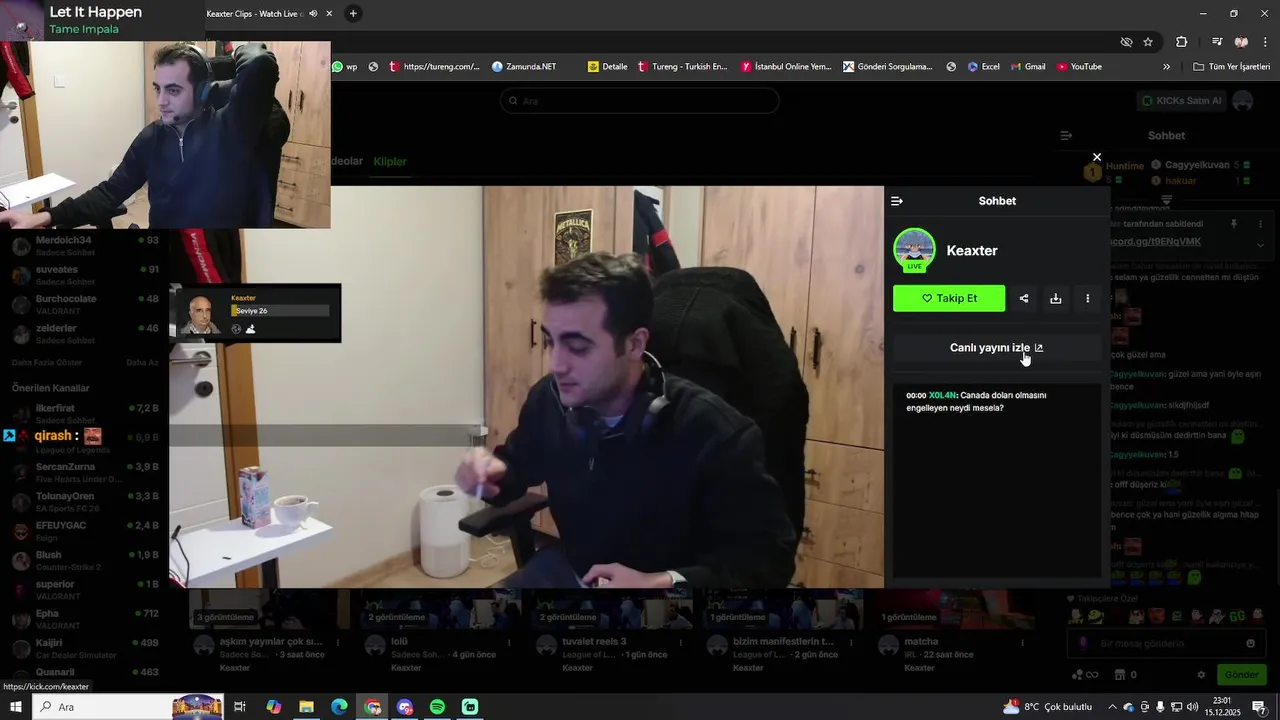Switch to the Klipler tab
The height and width of the screenshot is (720, 1280).
[x=390, y=161]
